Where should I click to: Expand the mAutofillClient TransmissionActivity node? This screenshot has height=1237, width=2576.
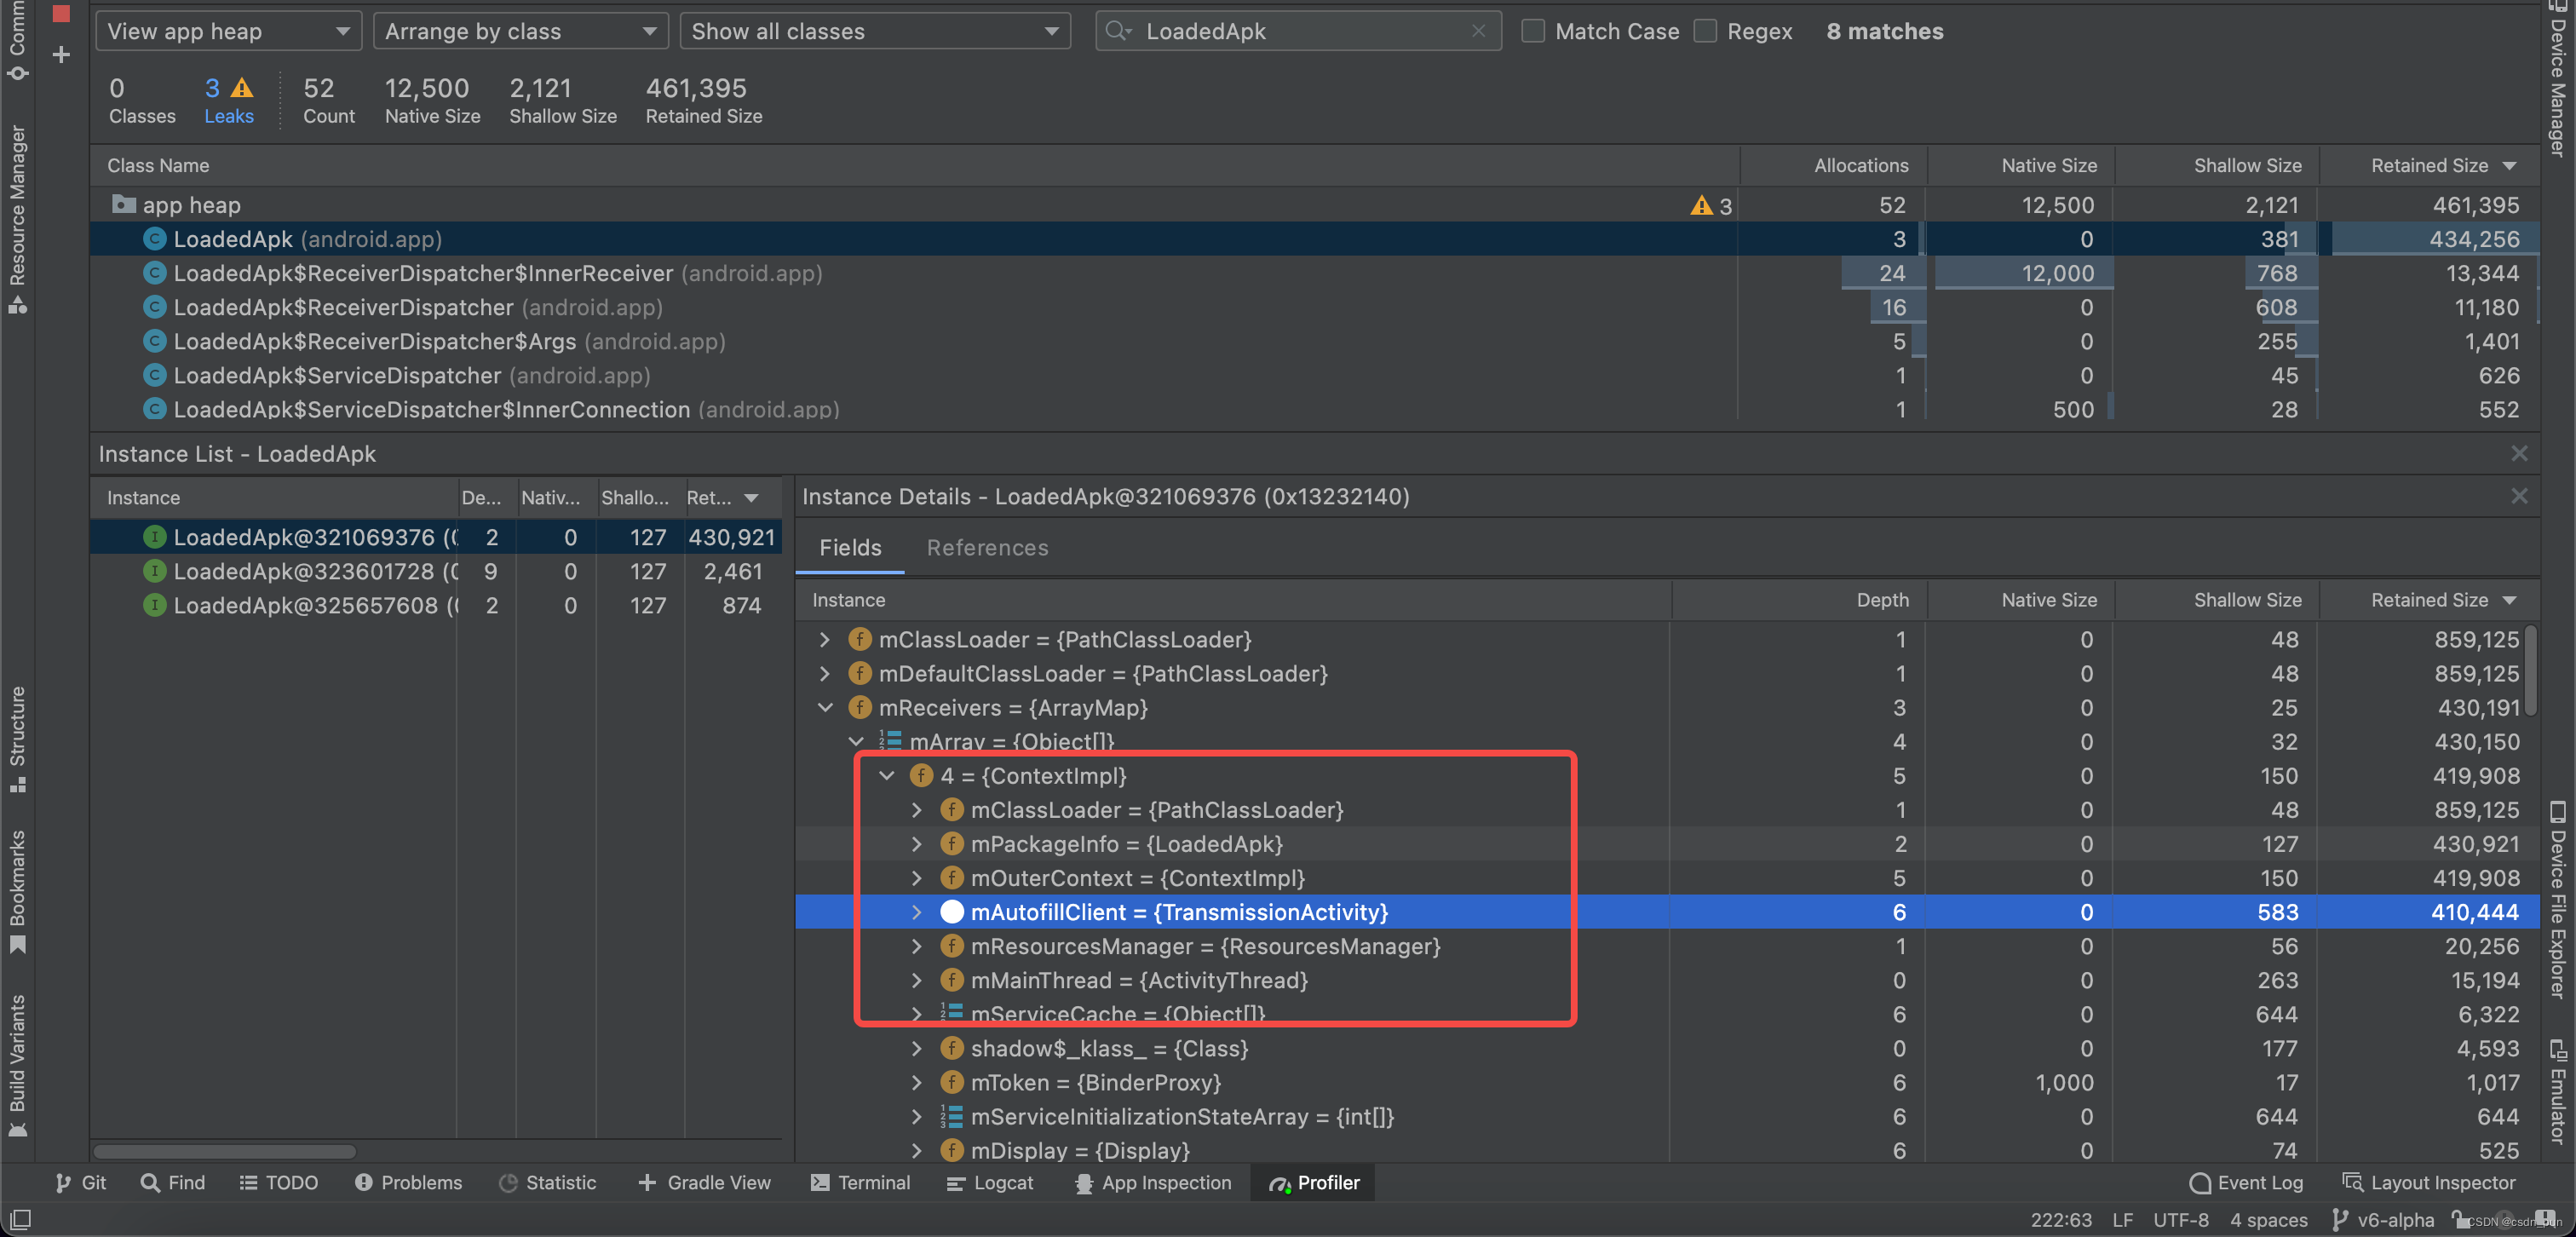click(x=916, y=912)
